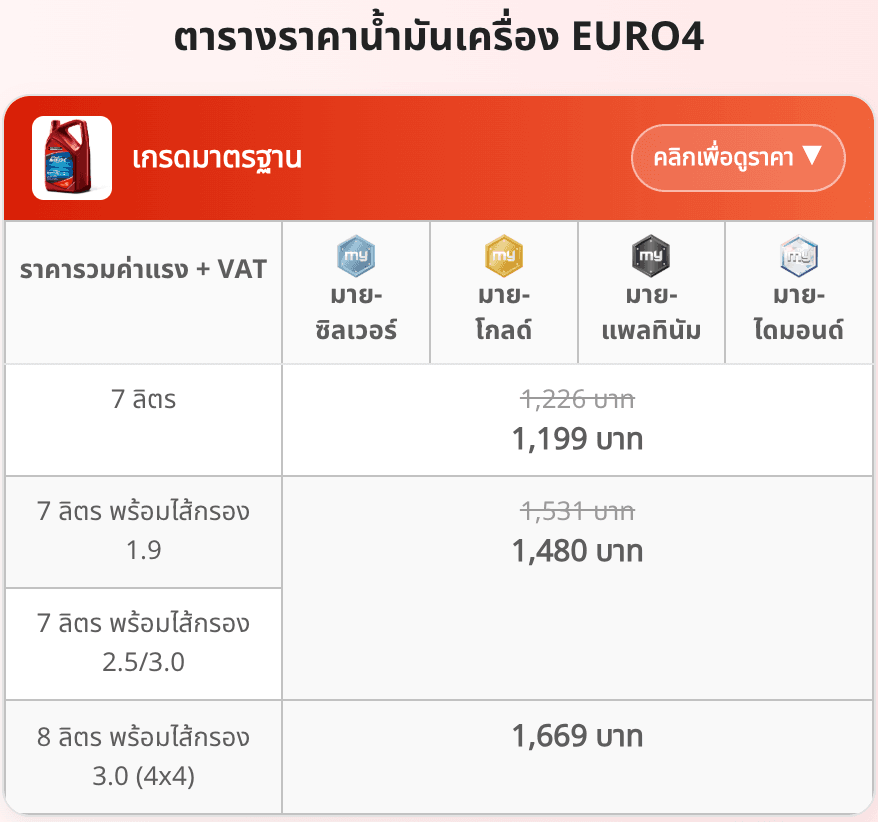The width and height of the screenshot is (878, 822).
Task: Select the มาย-ซิลเวอร์ column label
Action: point(356,313)
